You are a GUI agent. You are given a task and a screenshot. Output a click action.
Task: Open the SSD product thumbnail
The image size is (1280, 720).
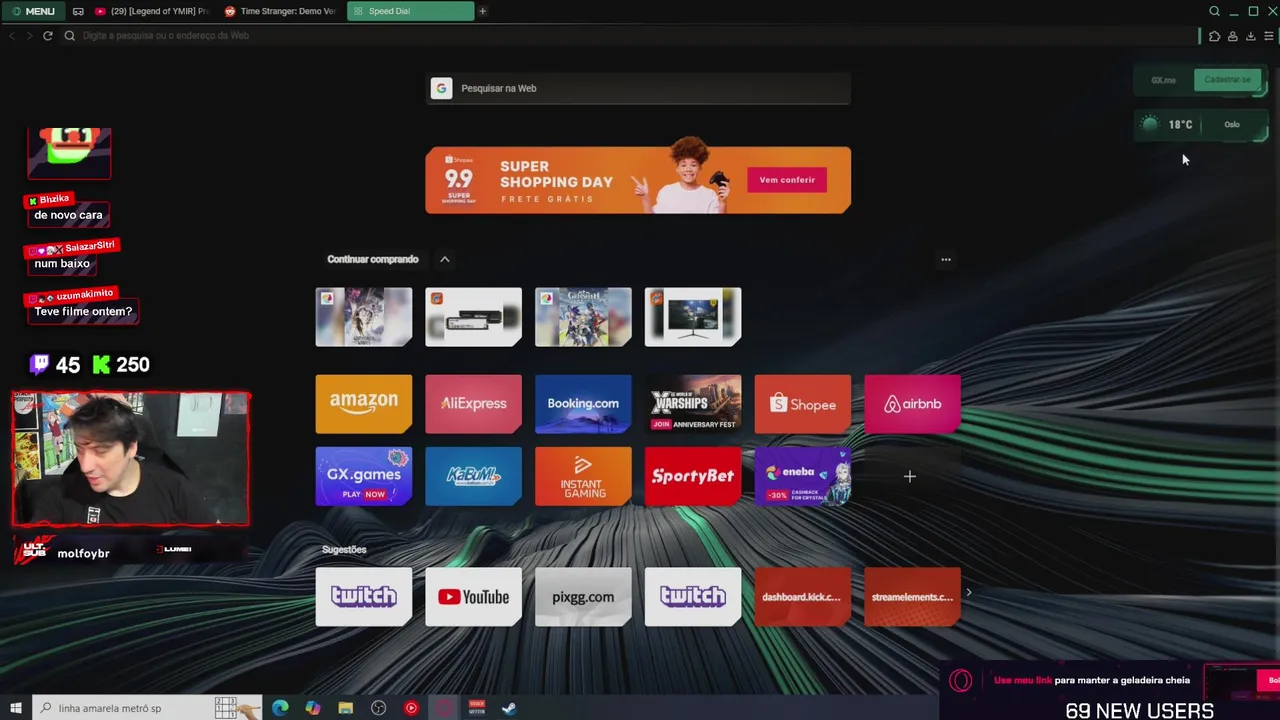(473, 317)
